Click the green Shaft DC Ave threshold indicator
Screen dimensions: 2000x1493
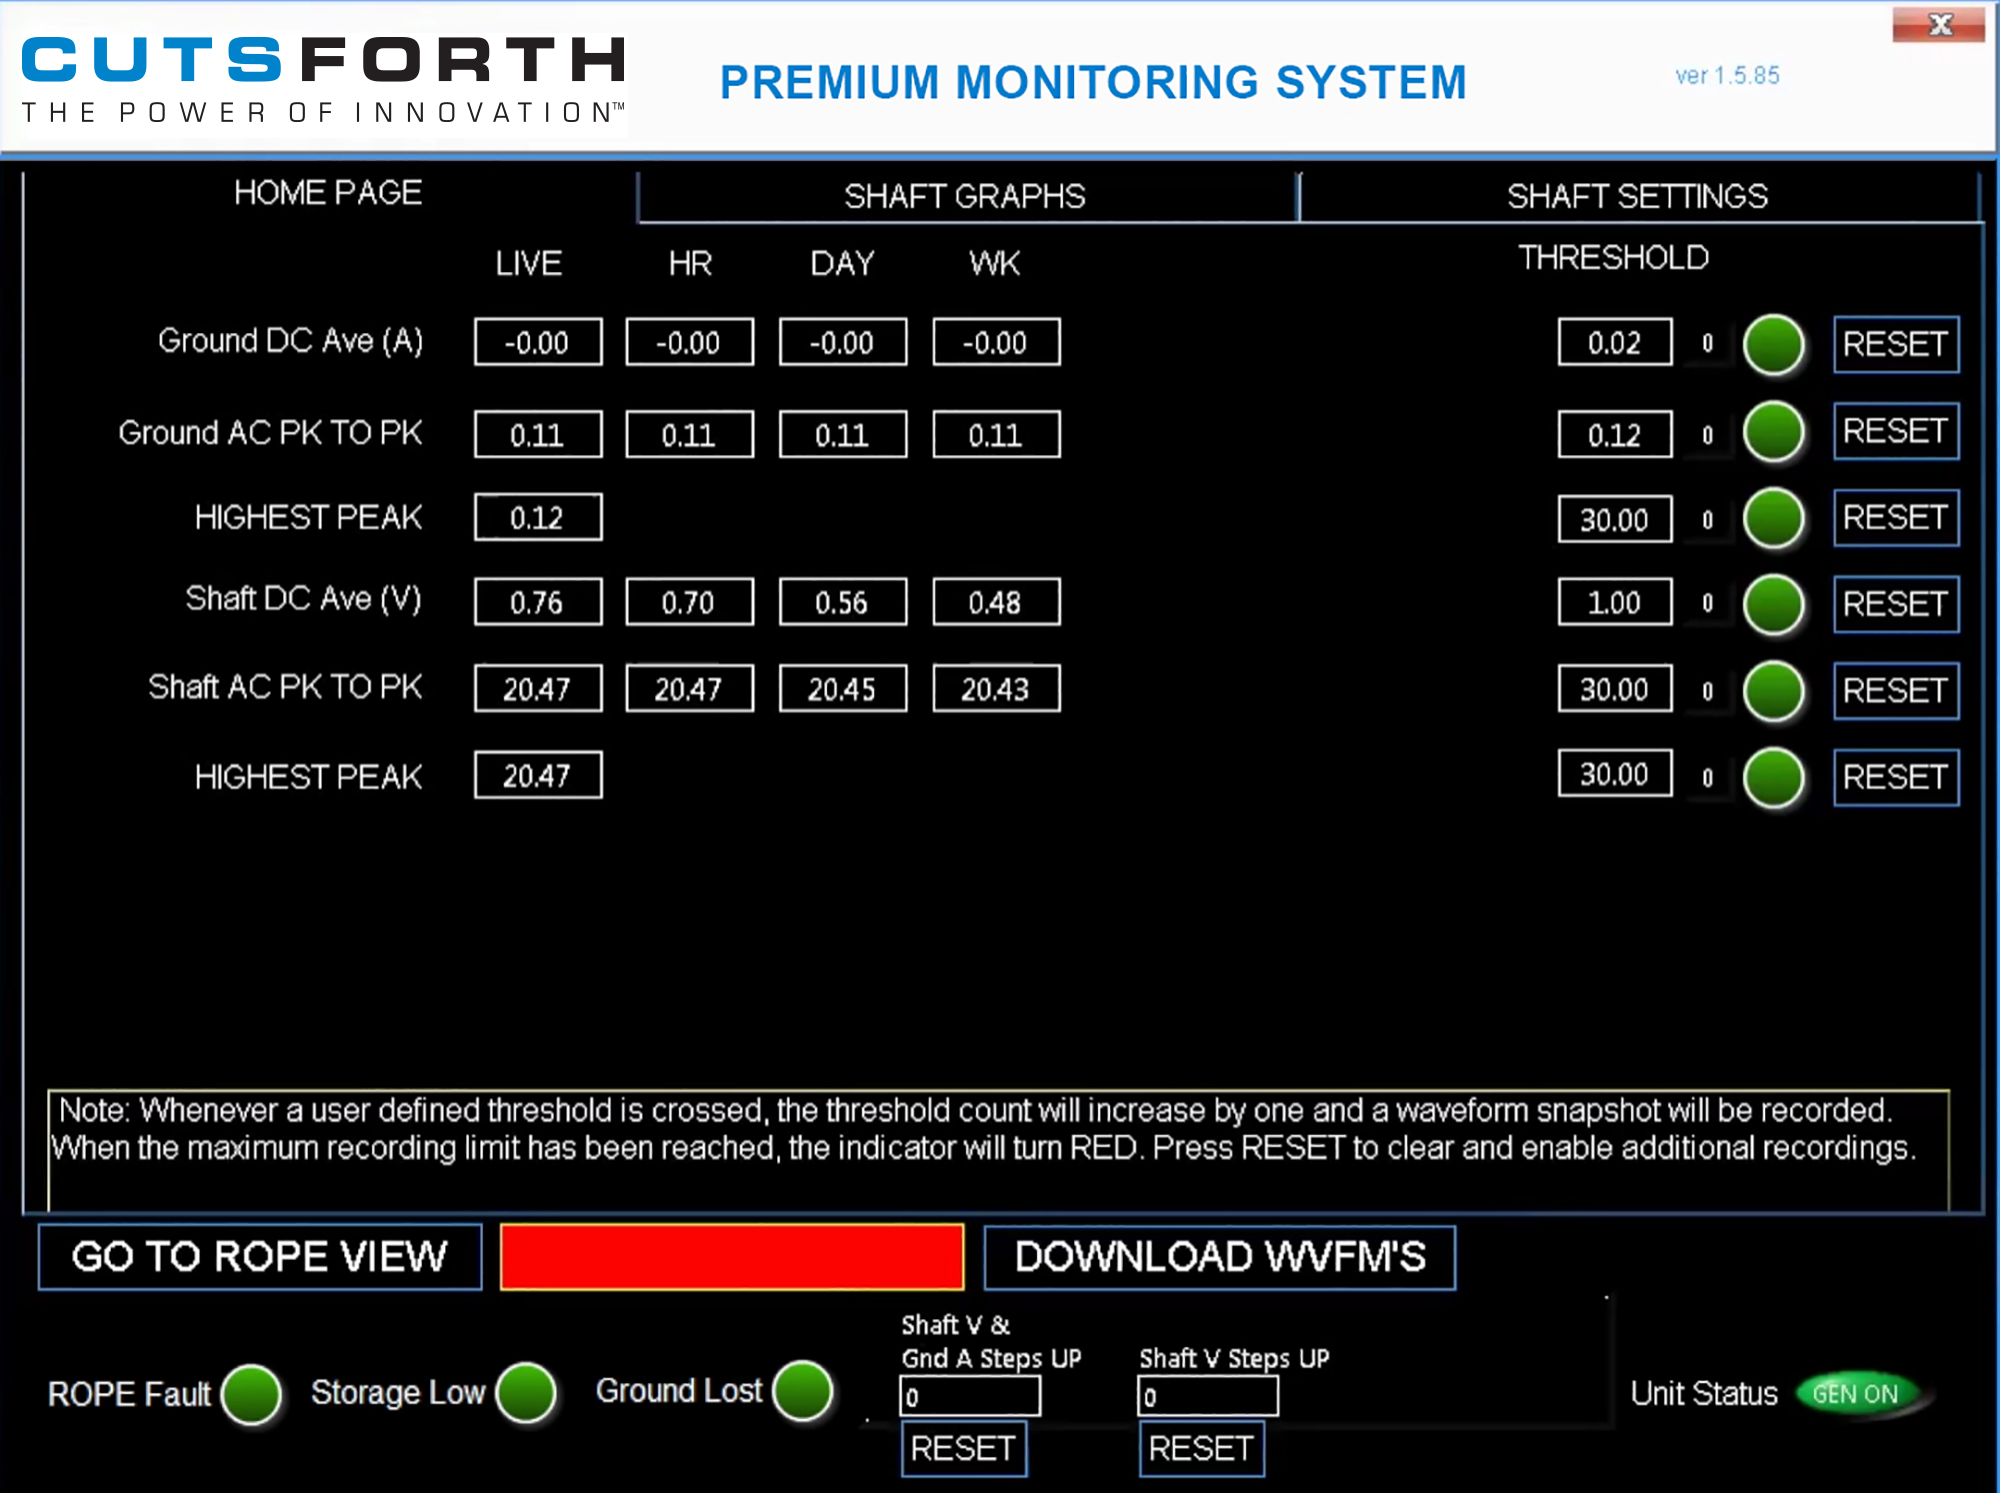tap(1773, 604)
